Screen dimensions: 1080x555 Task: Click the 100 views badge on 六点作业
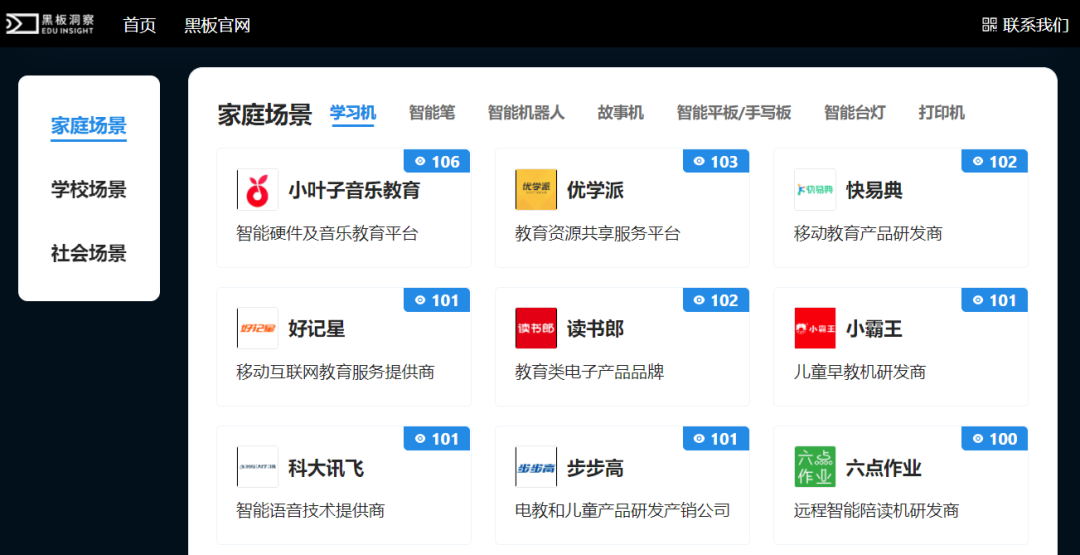(x=995, y=439)
